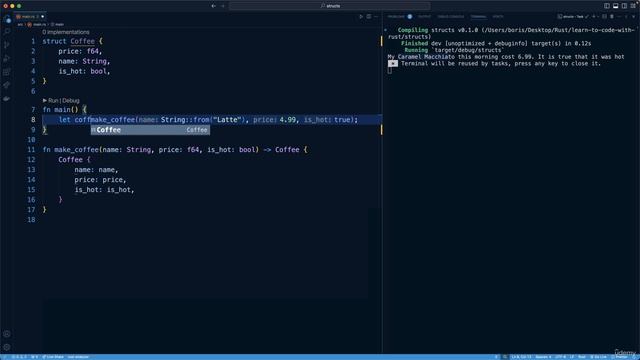Click the command center search box
640x360 pixels.
[x=330, y=6]
